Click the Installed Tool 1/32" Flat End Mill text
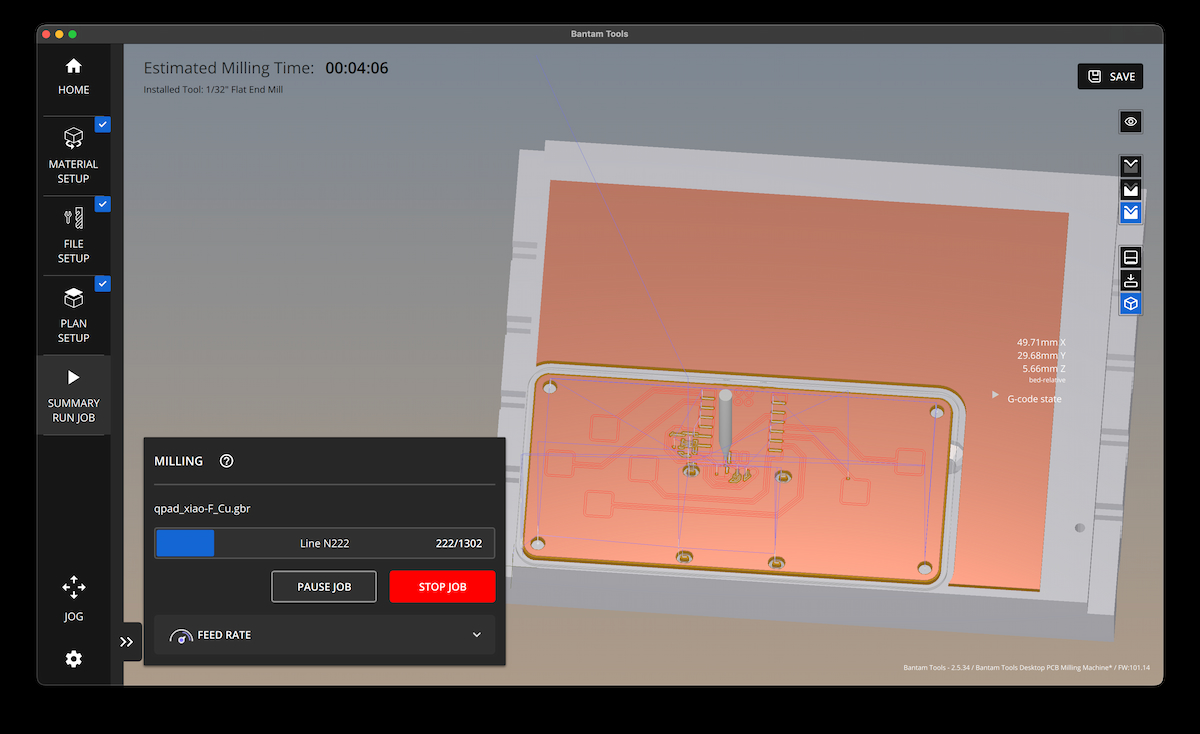This screenshot has width=1200, height=734. (x=215, y=90)
